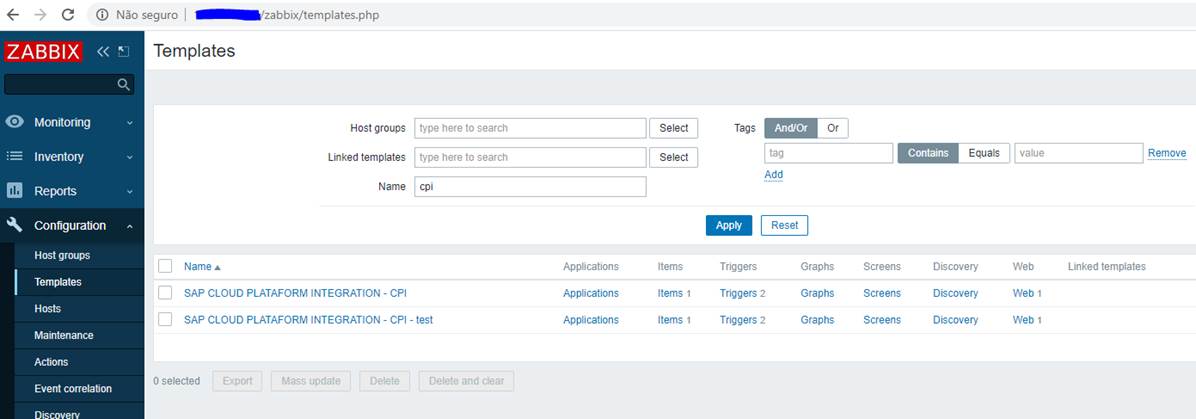Expand the Reports menu chevron
The width and height of the screenshot is (1196, 419).
(x=130, y=192)
